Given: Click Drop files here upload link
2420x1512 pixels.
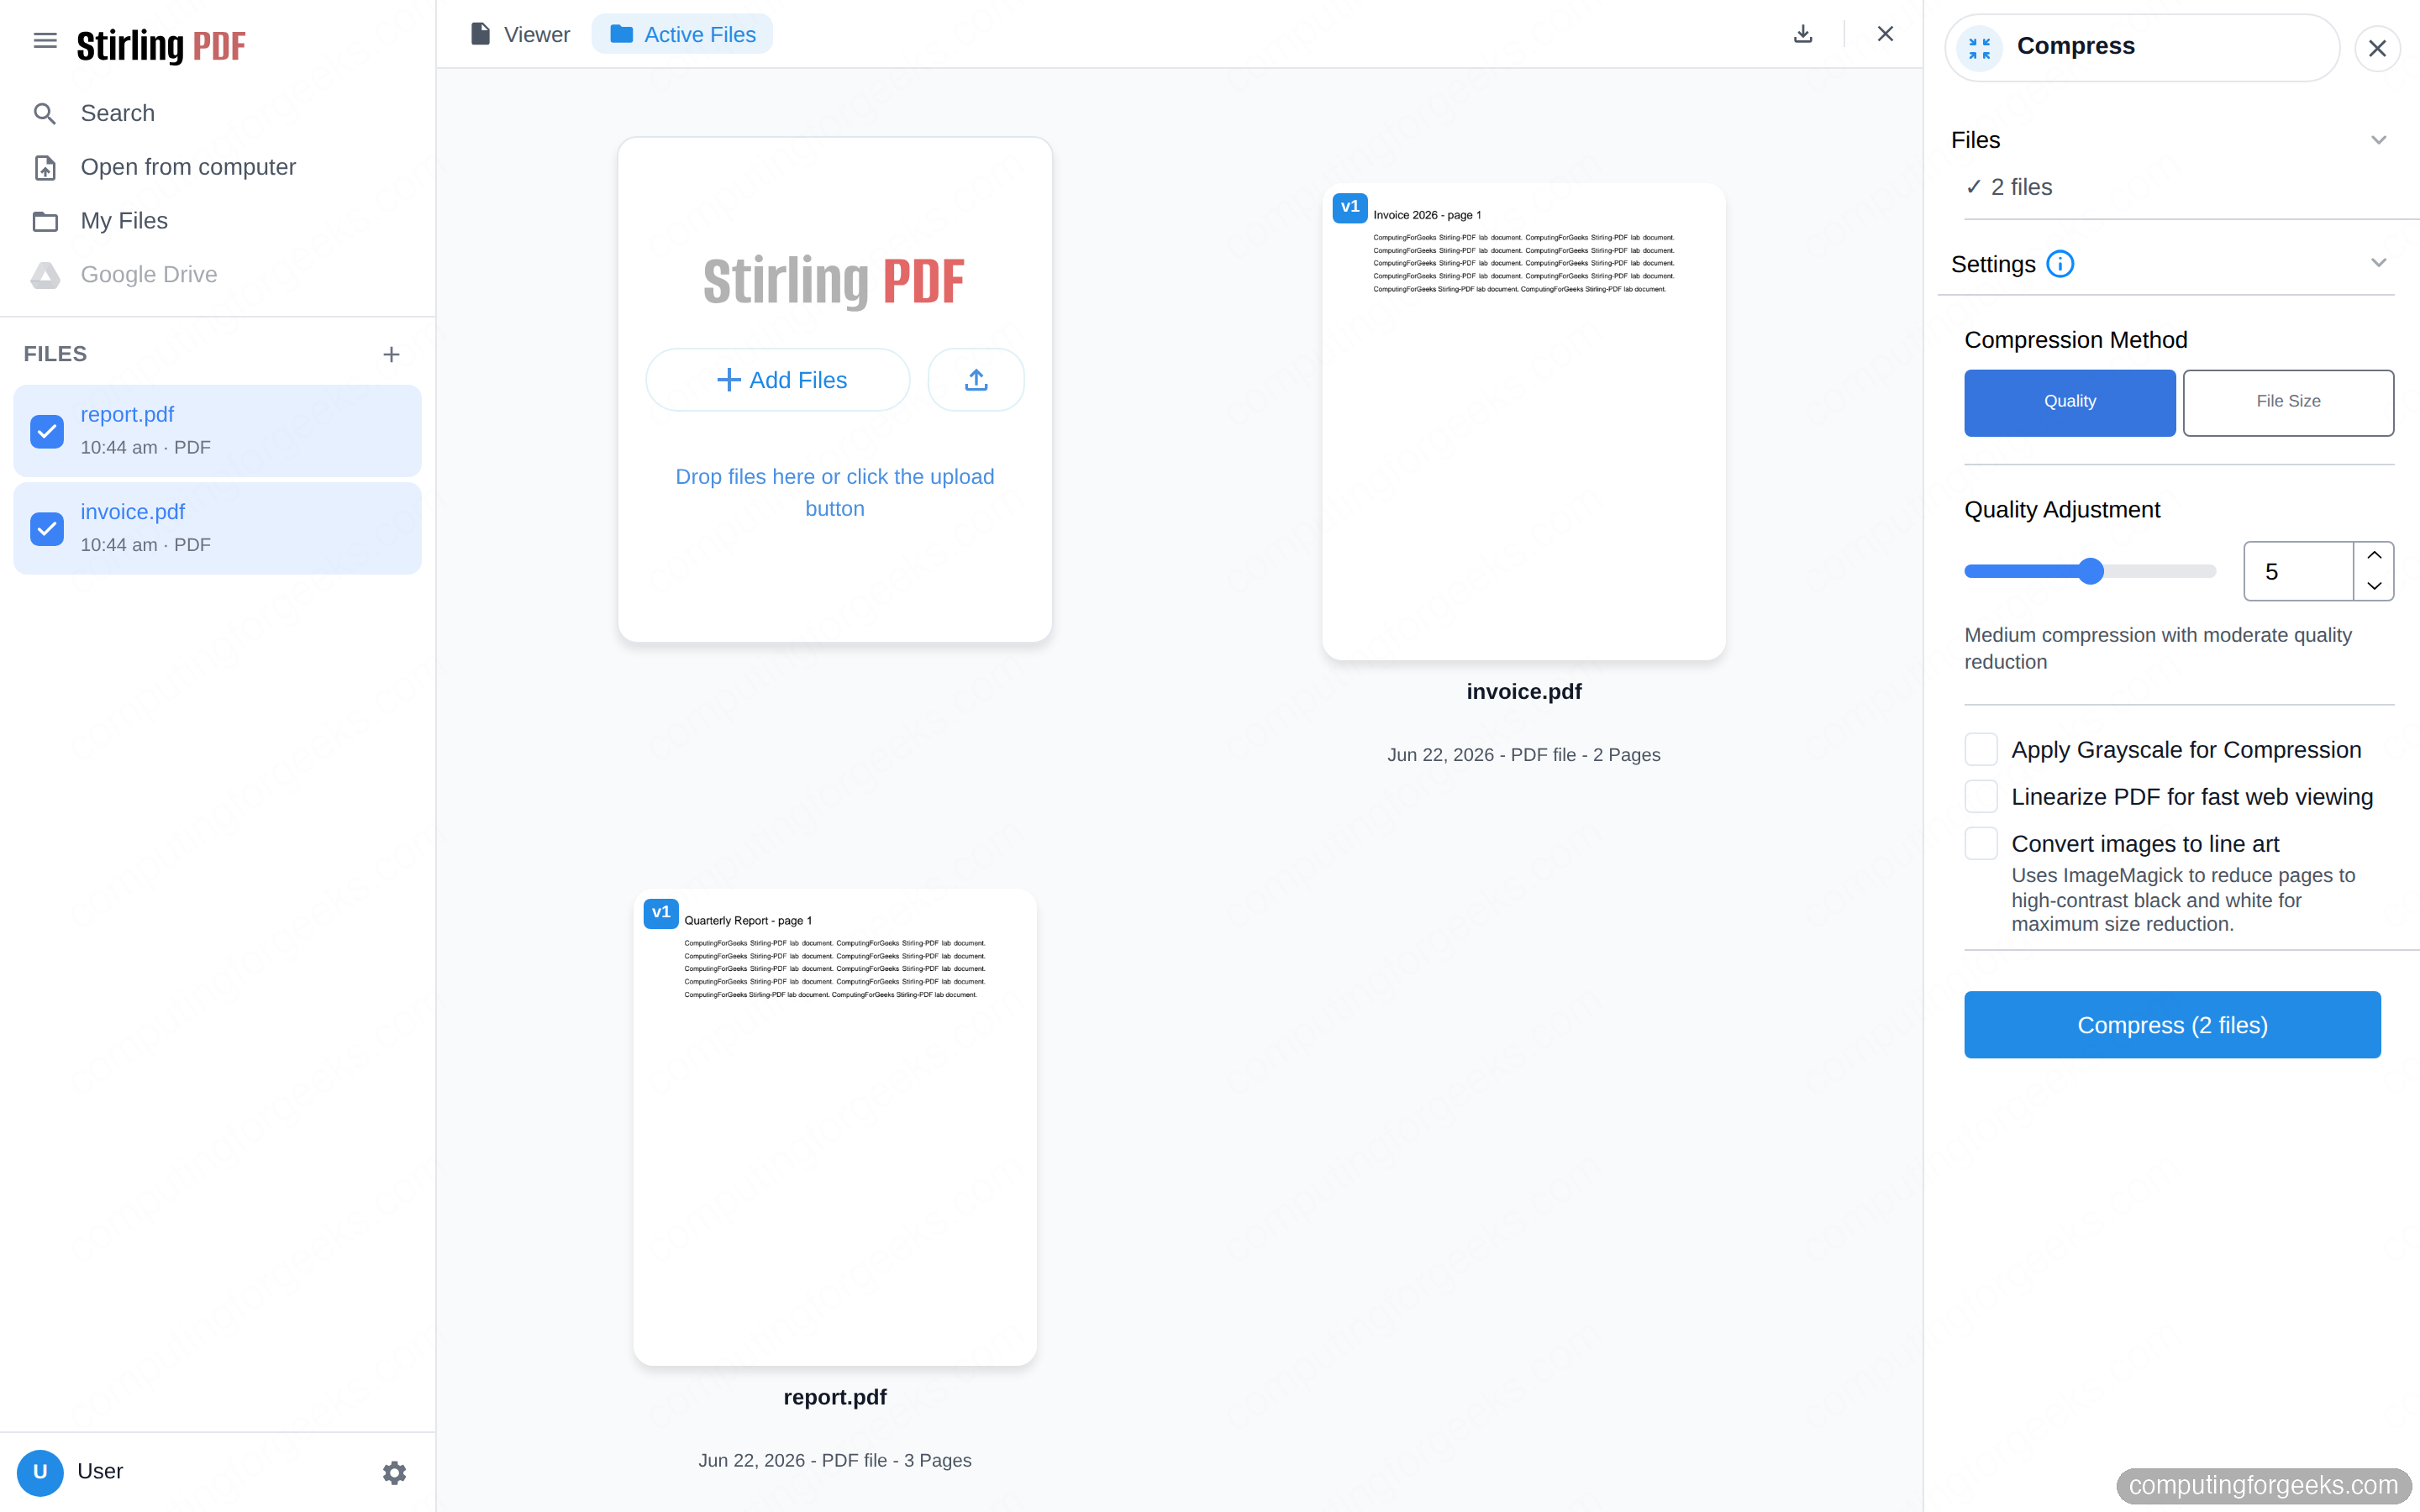Looking at the screenshot, I should point(834,493).
